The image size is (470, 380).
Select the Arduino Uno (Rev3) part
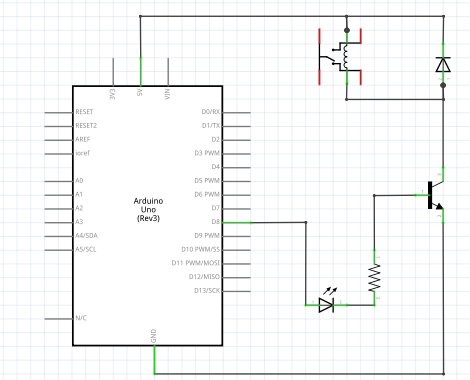point(148,216)
